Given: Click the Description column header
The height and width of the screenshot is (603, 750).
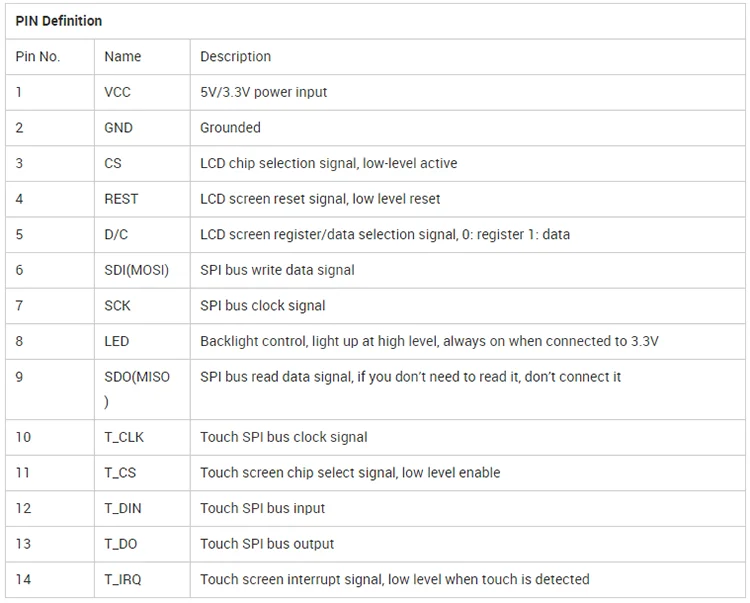Looking at the screenshot, I should click(x=235, y=57).
